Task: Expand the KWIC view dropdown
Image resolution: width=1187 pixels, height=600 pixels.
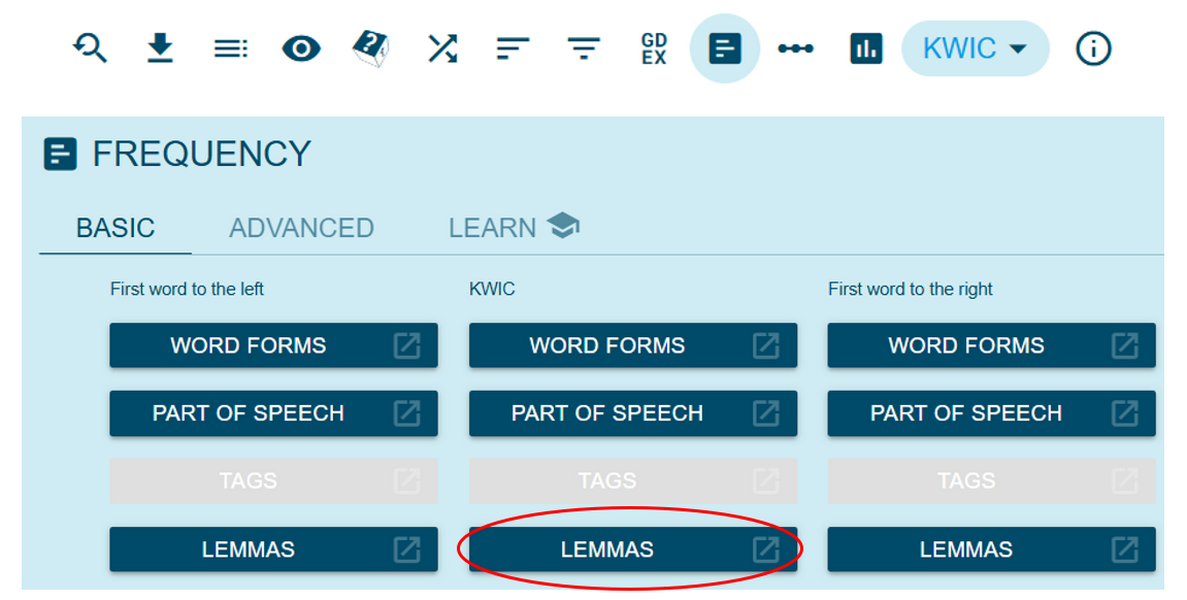Action: coord(975,48)
